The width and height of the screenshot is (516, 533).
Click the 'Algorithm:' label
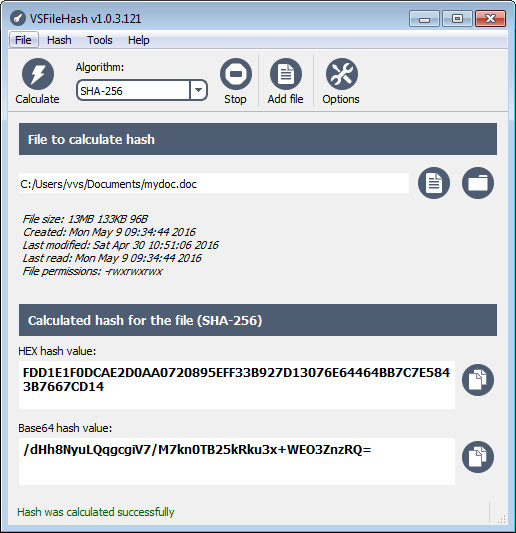(x=100, y=67)
